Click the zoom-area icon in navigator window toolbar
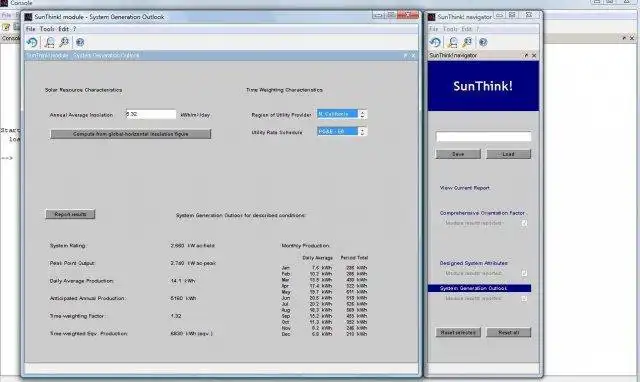 pos(452,42)
